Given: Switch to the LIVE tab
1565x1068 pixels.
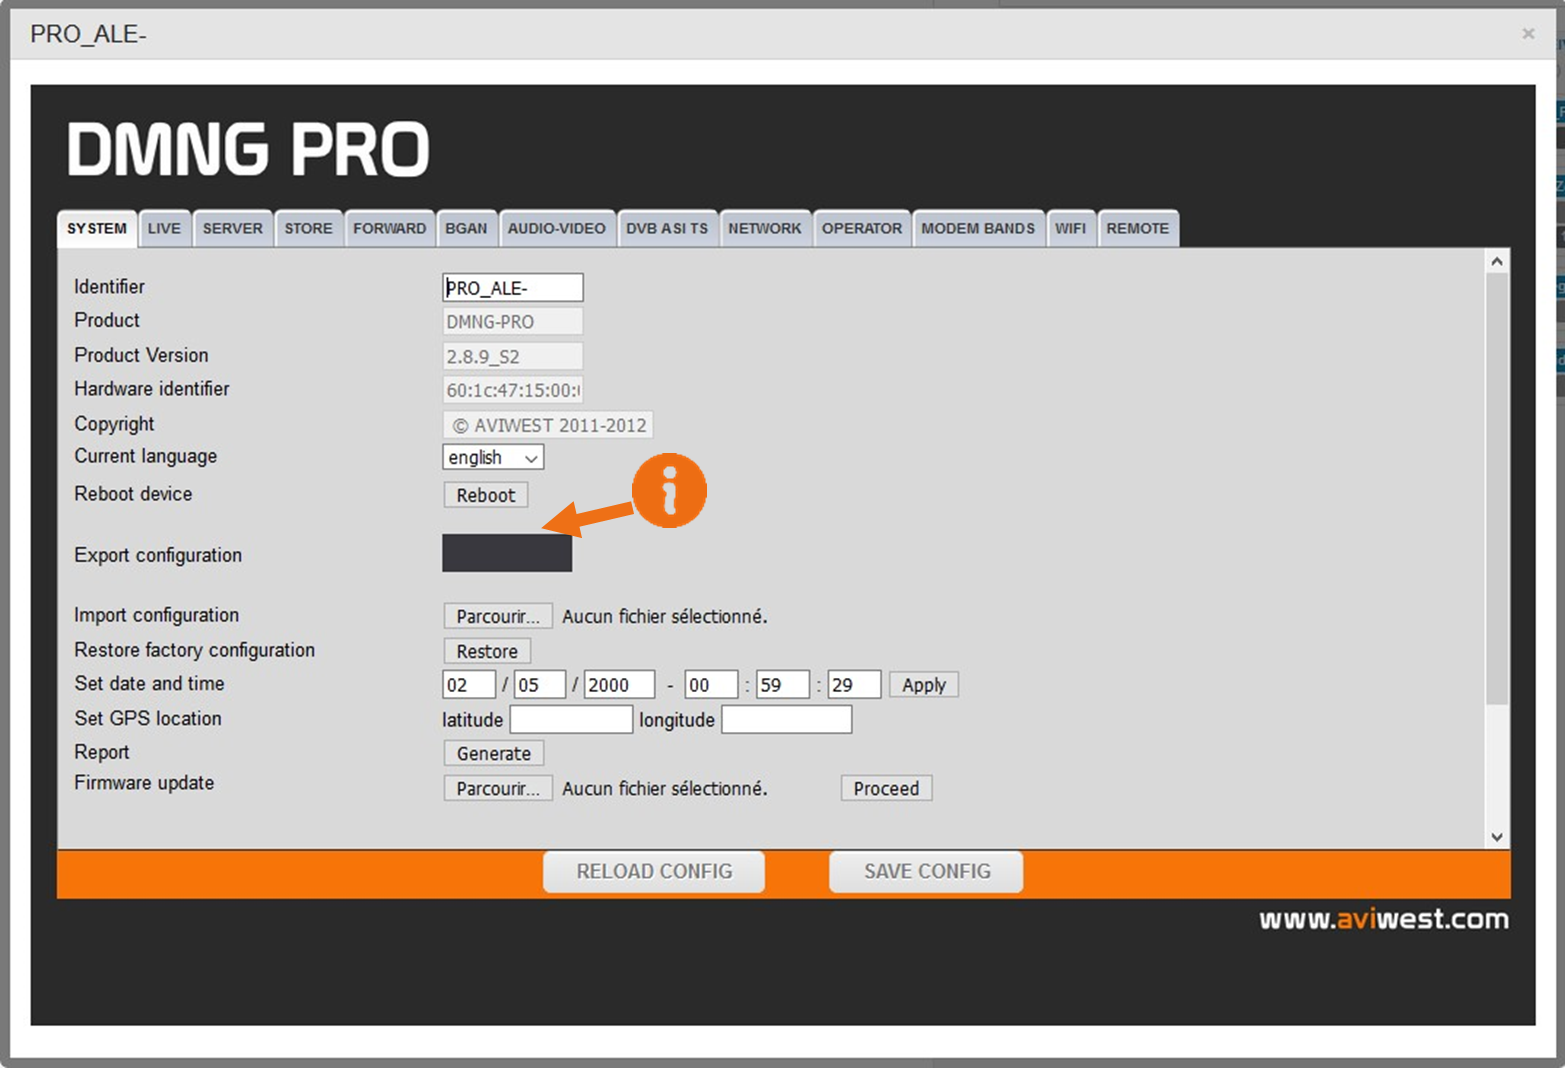Looking at the screenshot, I should coord(164,228).
